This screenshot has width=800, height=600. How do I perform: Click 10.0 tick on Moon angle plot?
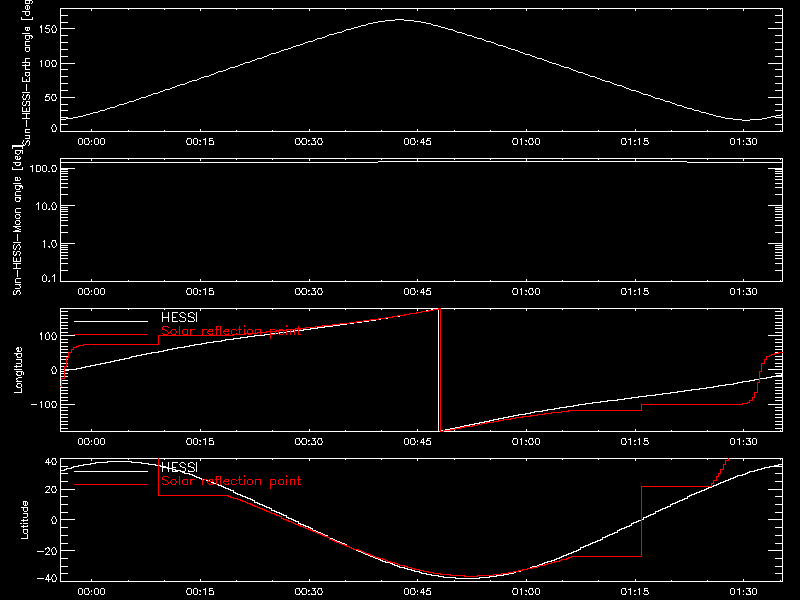coord(46,206)
